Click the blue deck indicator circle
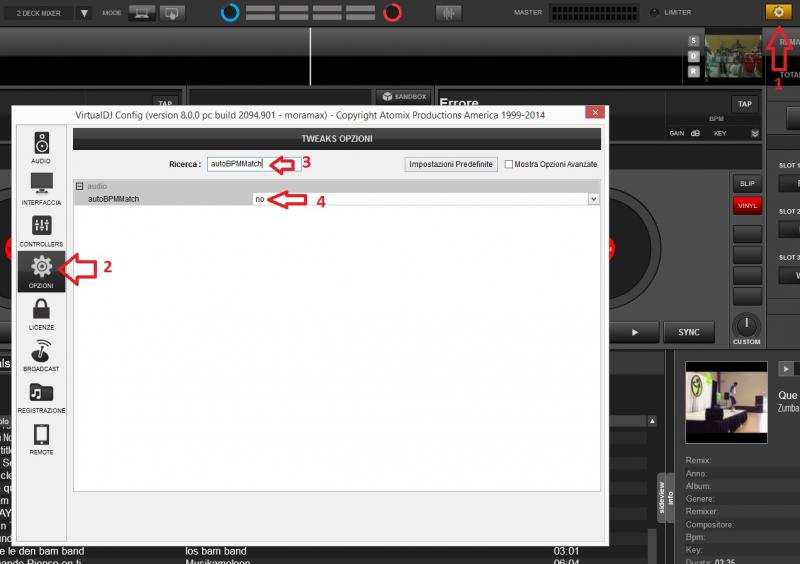This screenshot has width=800, height=564. tap(230, 12)
